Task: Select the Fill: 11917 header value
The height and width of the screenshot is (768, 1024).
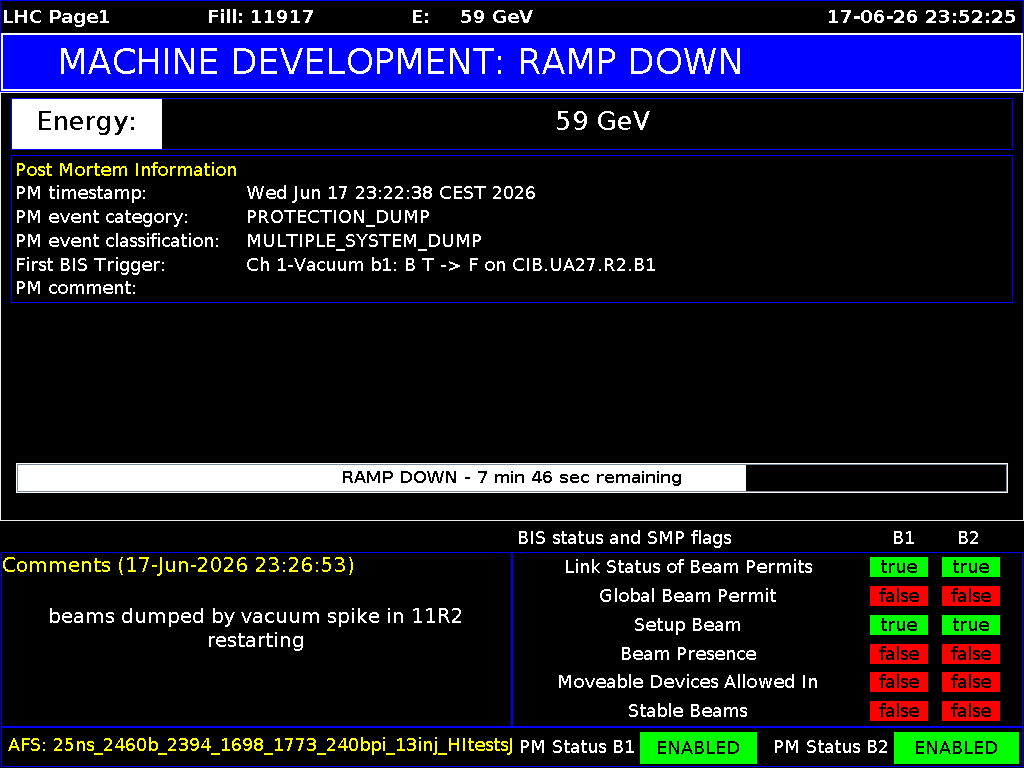Action: coord(261,17)
